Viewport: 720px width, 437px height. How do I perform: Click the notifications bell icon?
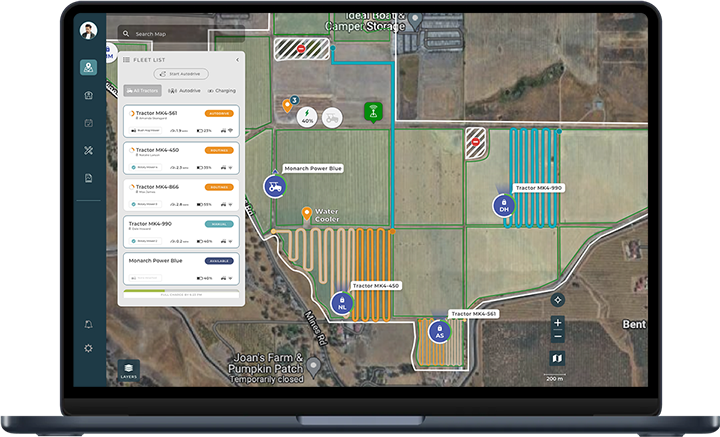[x=89, y=325]
